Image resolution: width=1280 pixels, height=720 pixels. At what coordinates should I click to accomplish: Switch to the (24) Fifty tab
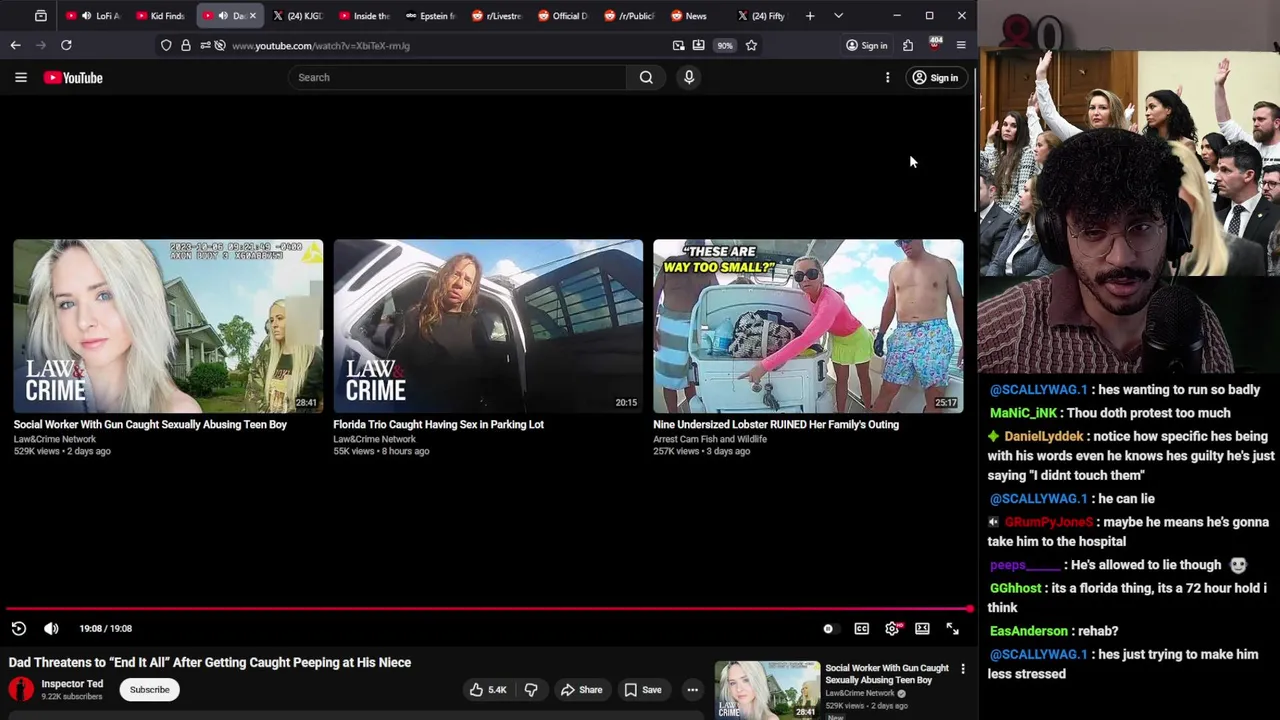coord(763,16)
